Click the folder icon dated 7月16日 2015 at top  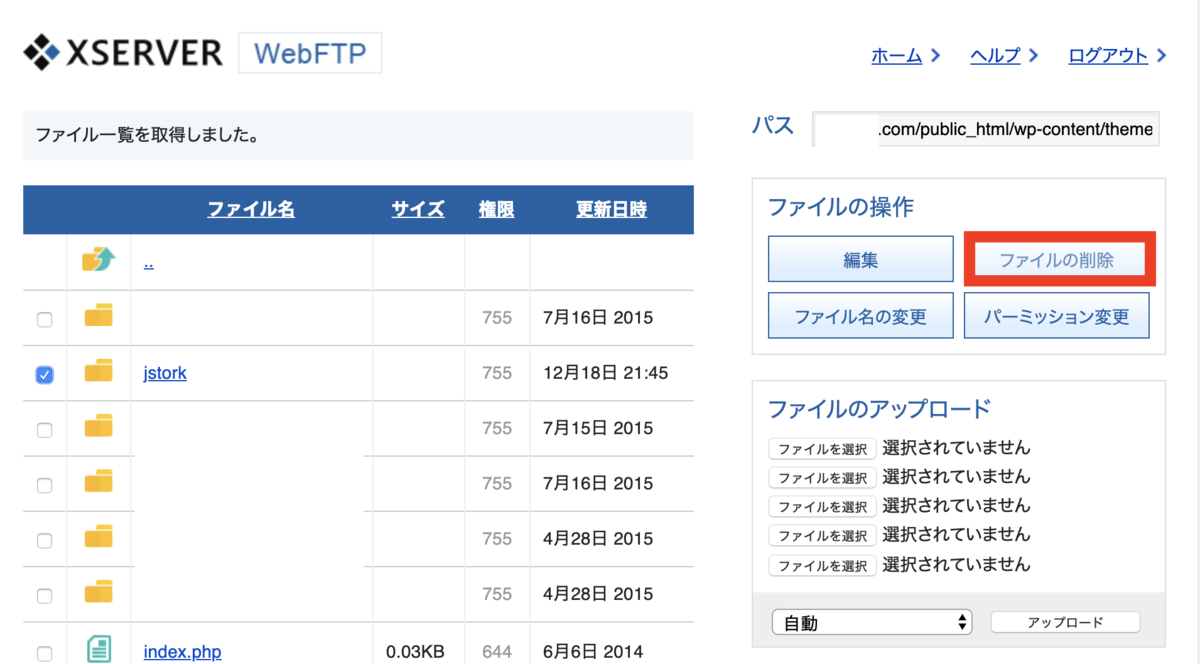98,316
